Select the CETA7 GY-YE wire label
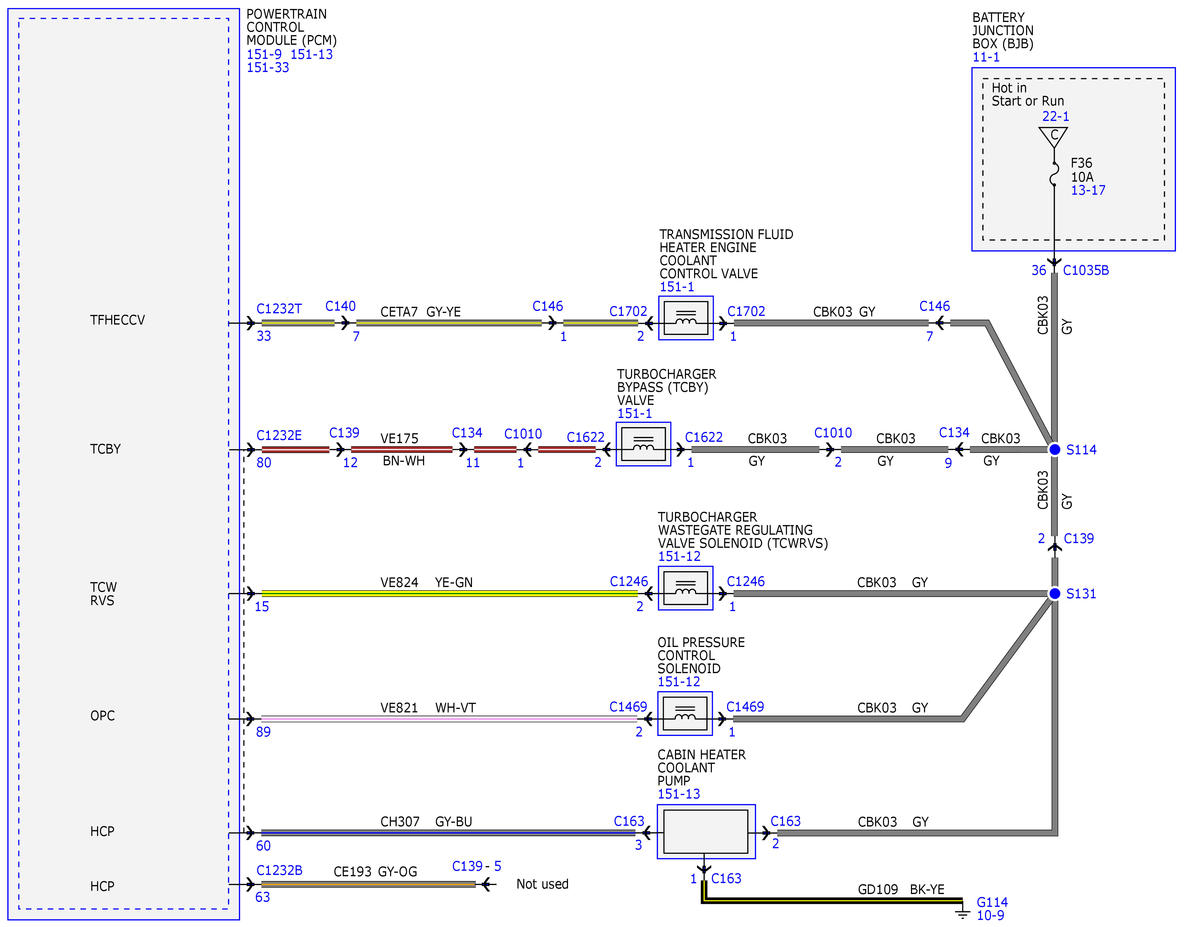This screenshot has width=1199, height=927. pos(421,312)
